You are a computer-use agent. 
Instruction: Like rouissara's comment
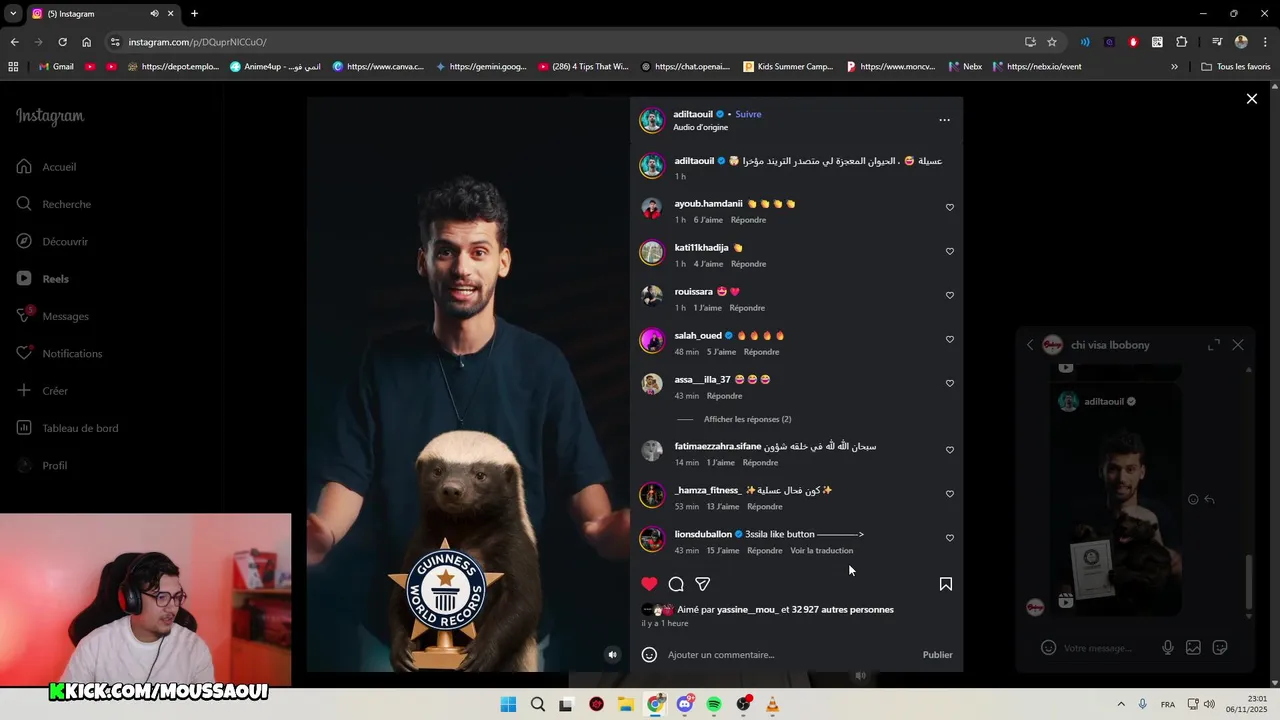950,296
